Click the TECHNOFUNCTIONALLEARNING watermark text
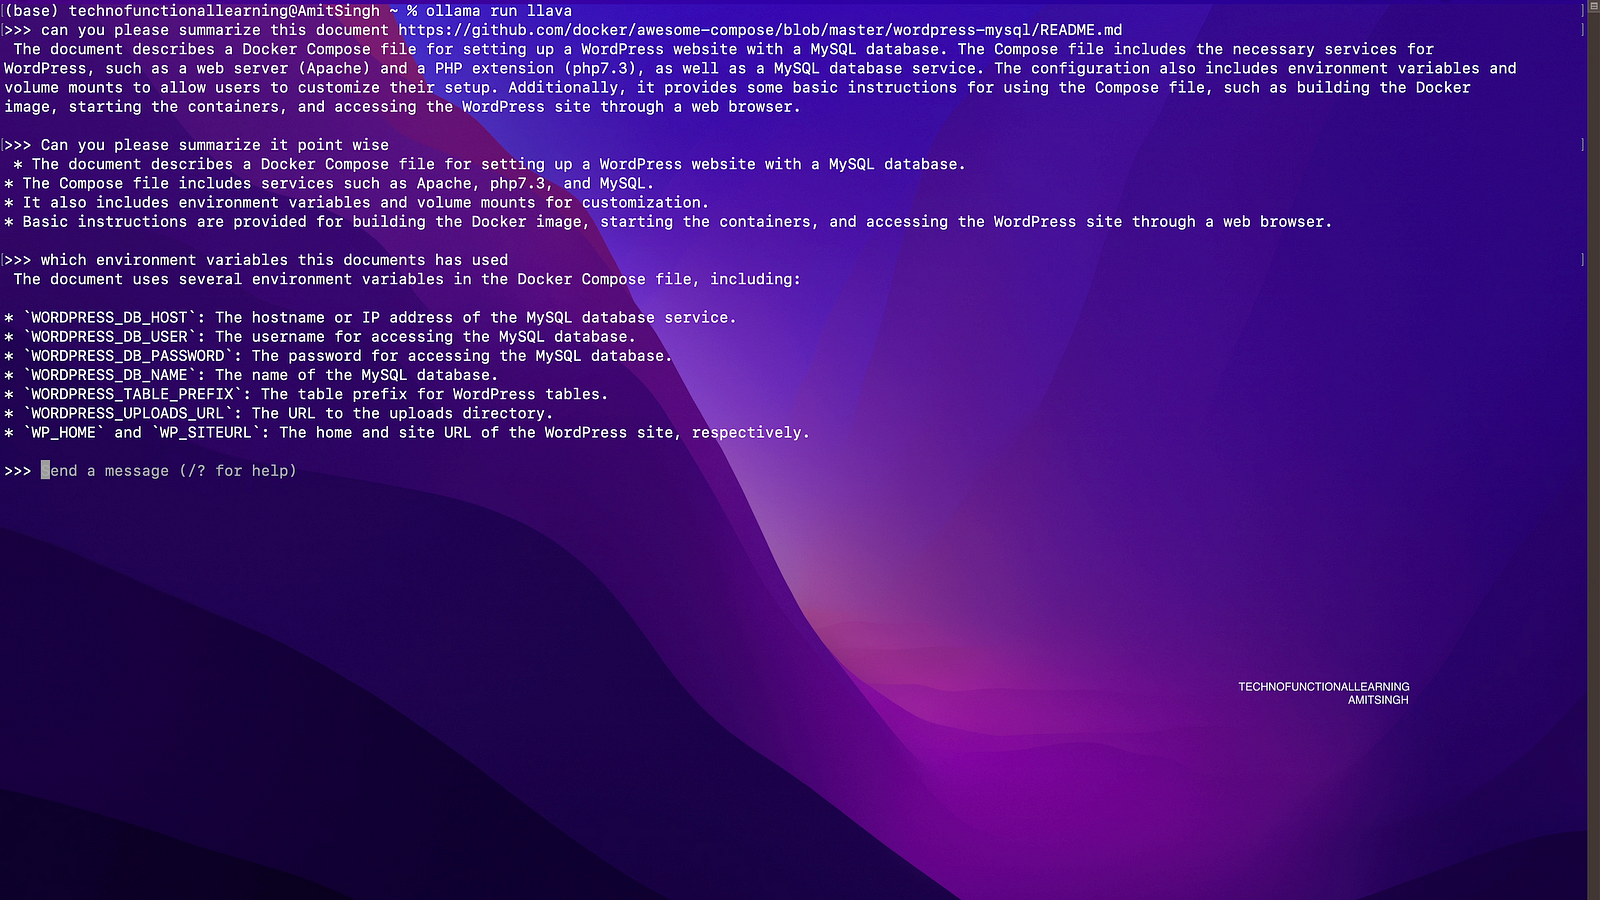Screen dimensions: 1600x900 pos(1323,687)
